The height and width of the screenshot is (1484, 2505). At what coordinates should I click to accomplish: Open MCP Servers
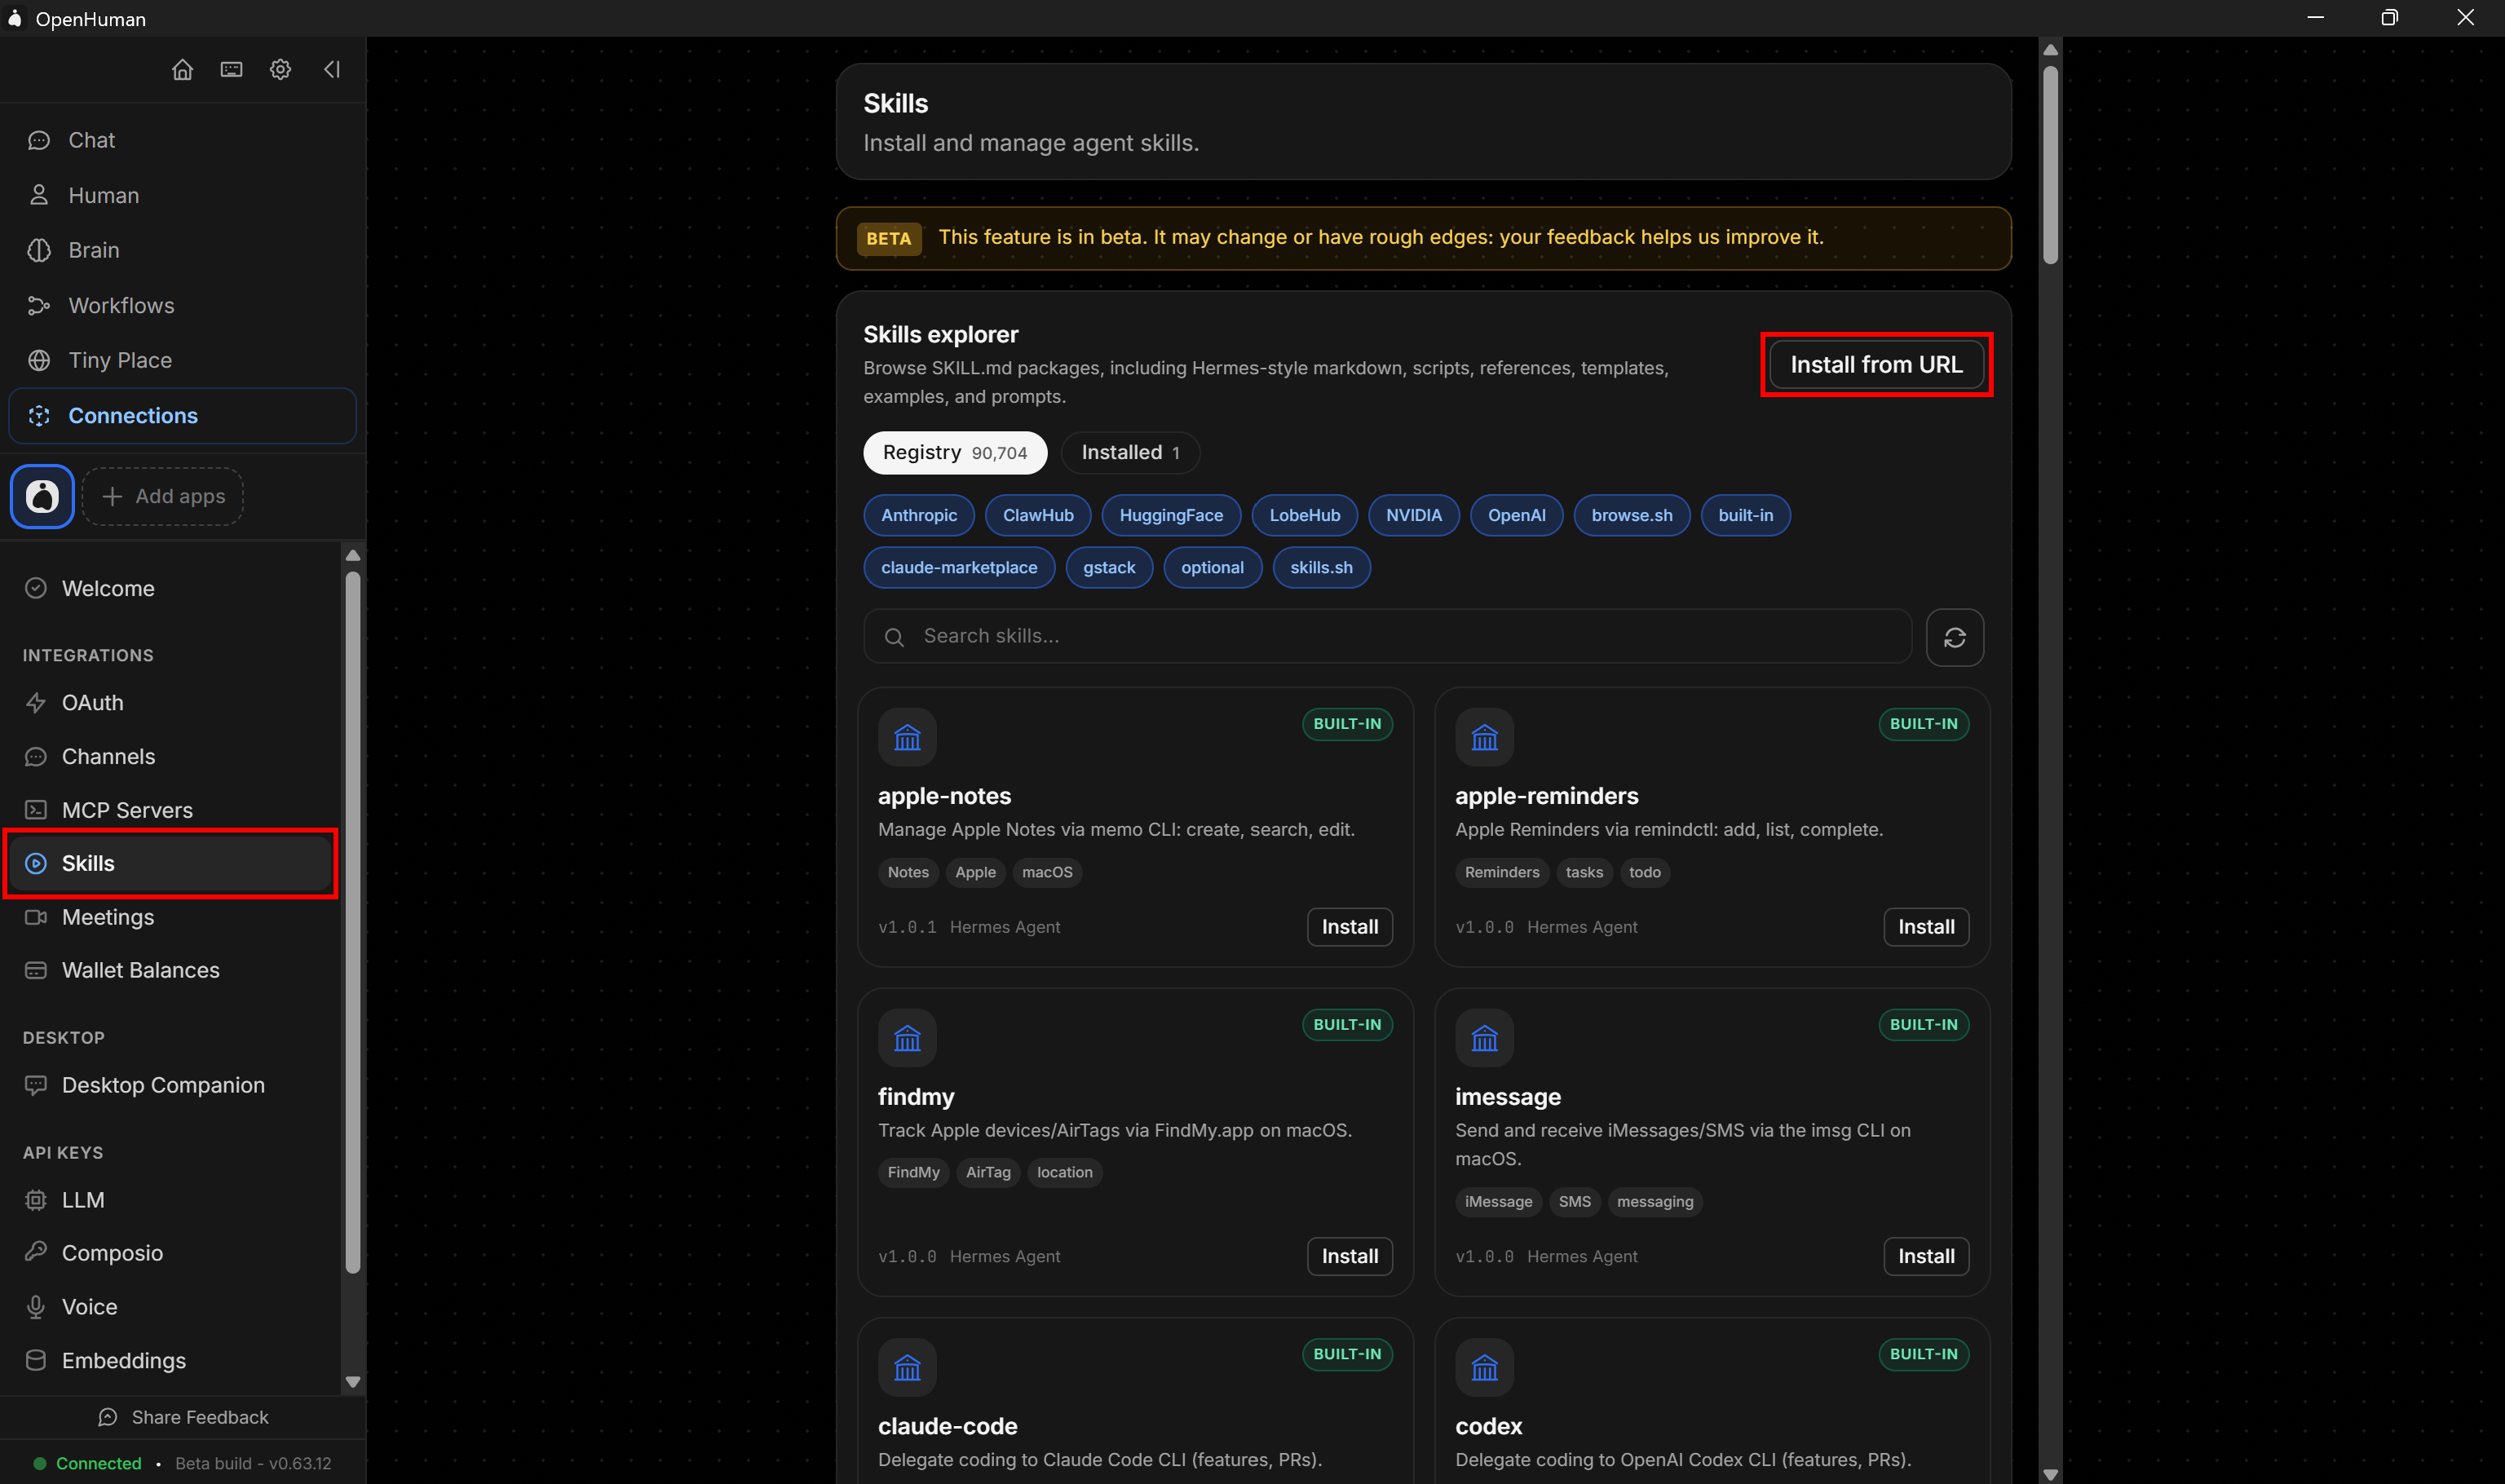click(x=171, y=810)
